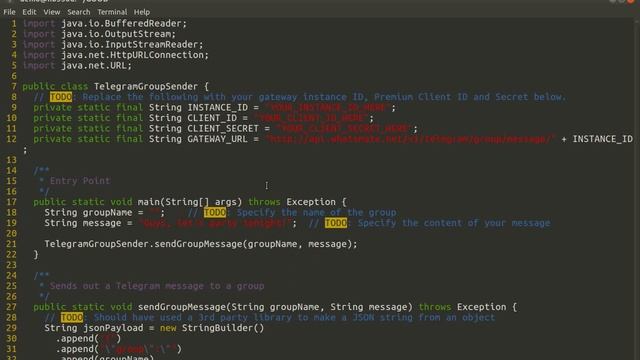Click line number 20 in the gutter
This screenshot has height=360, width=640.
11,233
